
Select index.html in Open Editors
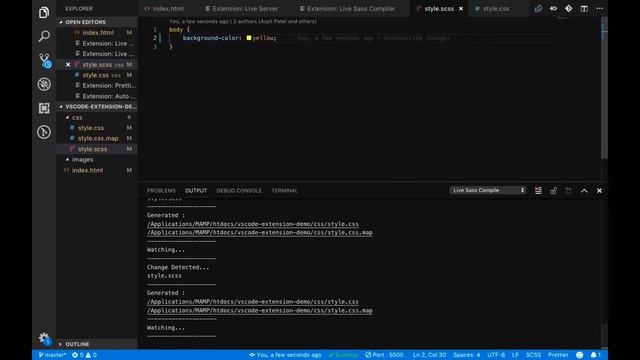97,33
